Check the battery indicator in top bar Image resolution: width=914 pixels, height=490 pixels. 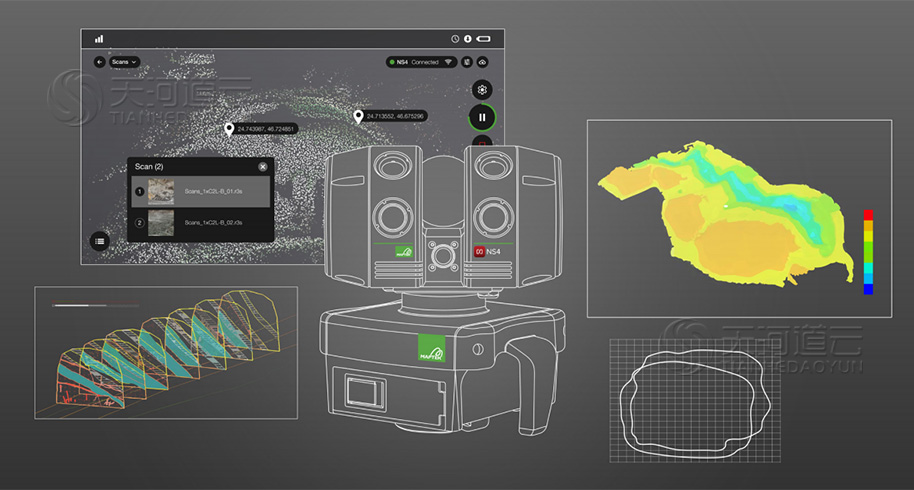click(484, 39)
